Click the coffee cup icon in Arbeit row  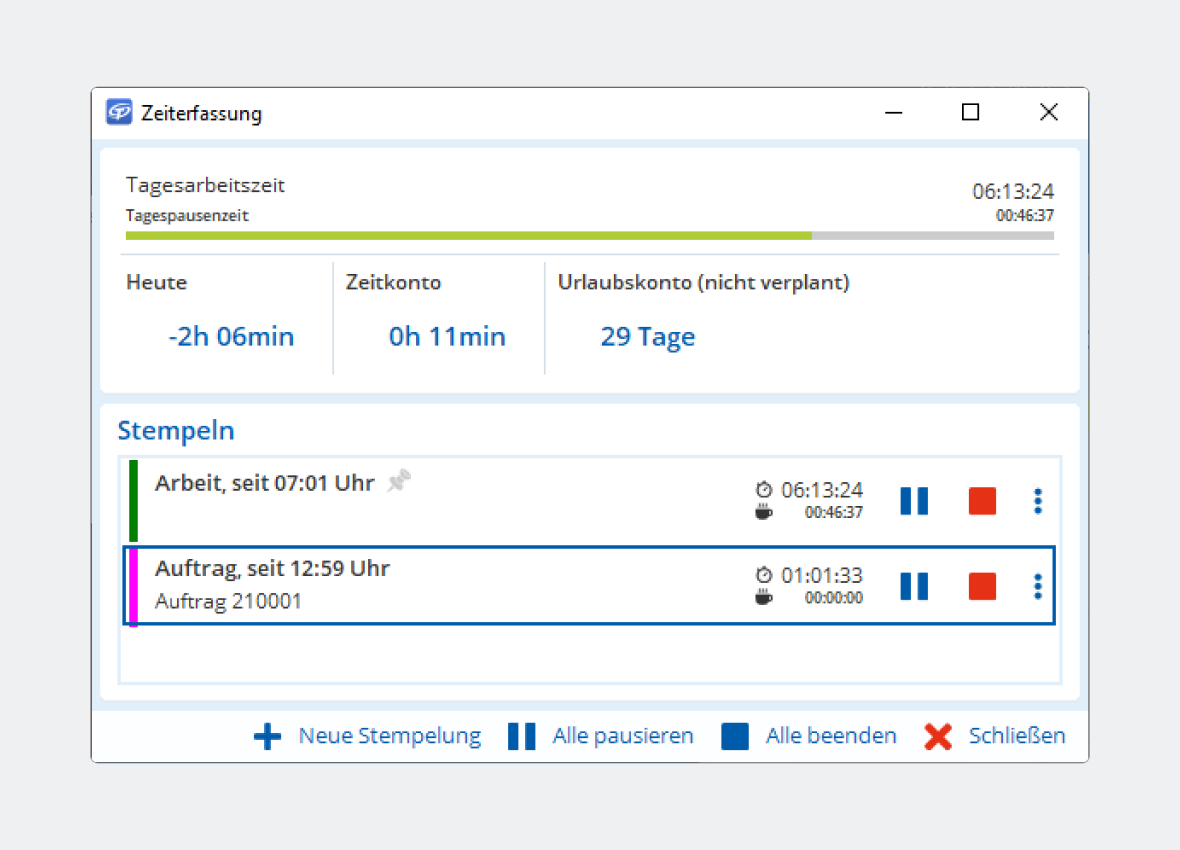(x=764, y=512)
